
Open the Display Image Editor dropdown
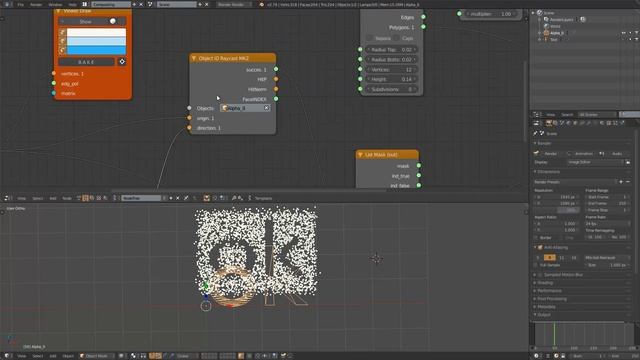tap(596, 162)
